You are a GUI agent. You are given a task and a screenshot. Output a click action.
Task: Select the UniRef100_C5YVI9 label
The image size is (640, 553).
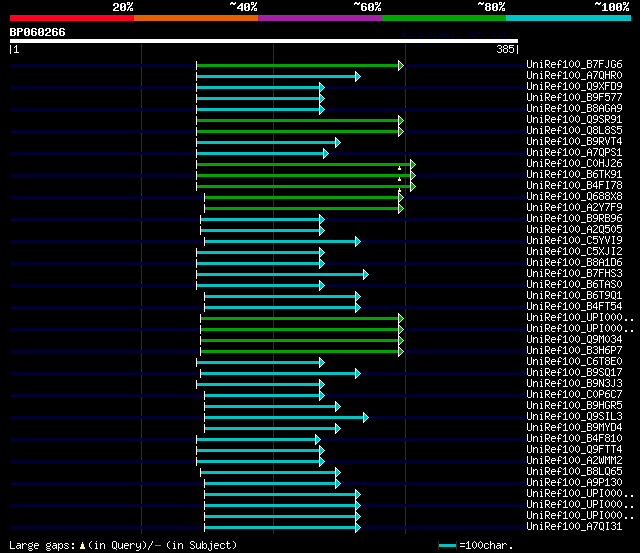click(574, 241)
